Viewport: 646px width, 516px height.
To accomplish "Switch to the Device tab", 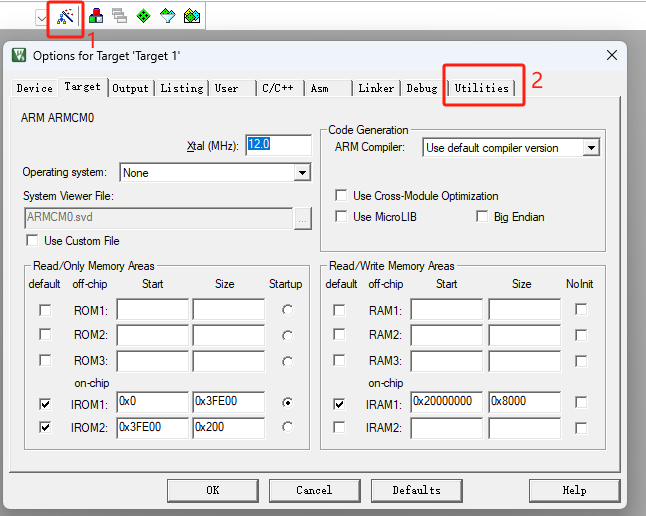I will [35, 88].
